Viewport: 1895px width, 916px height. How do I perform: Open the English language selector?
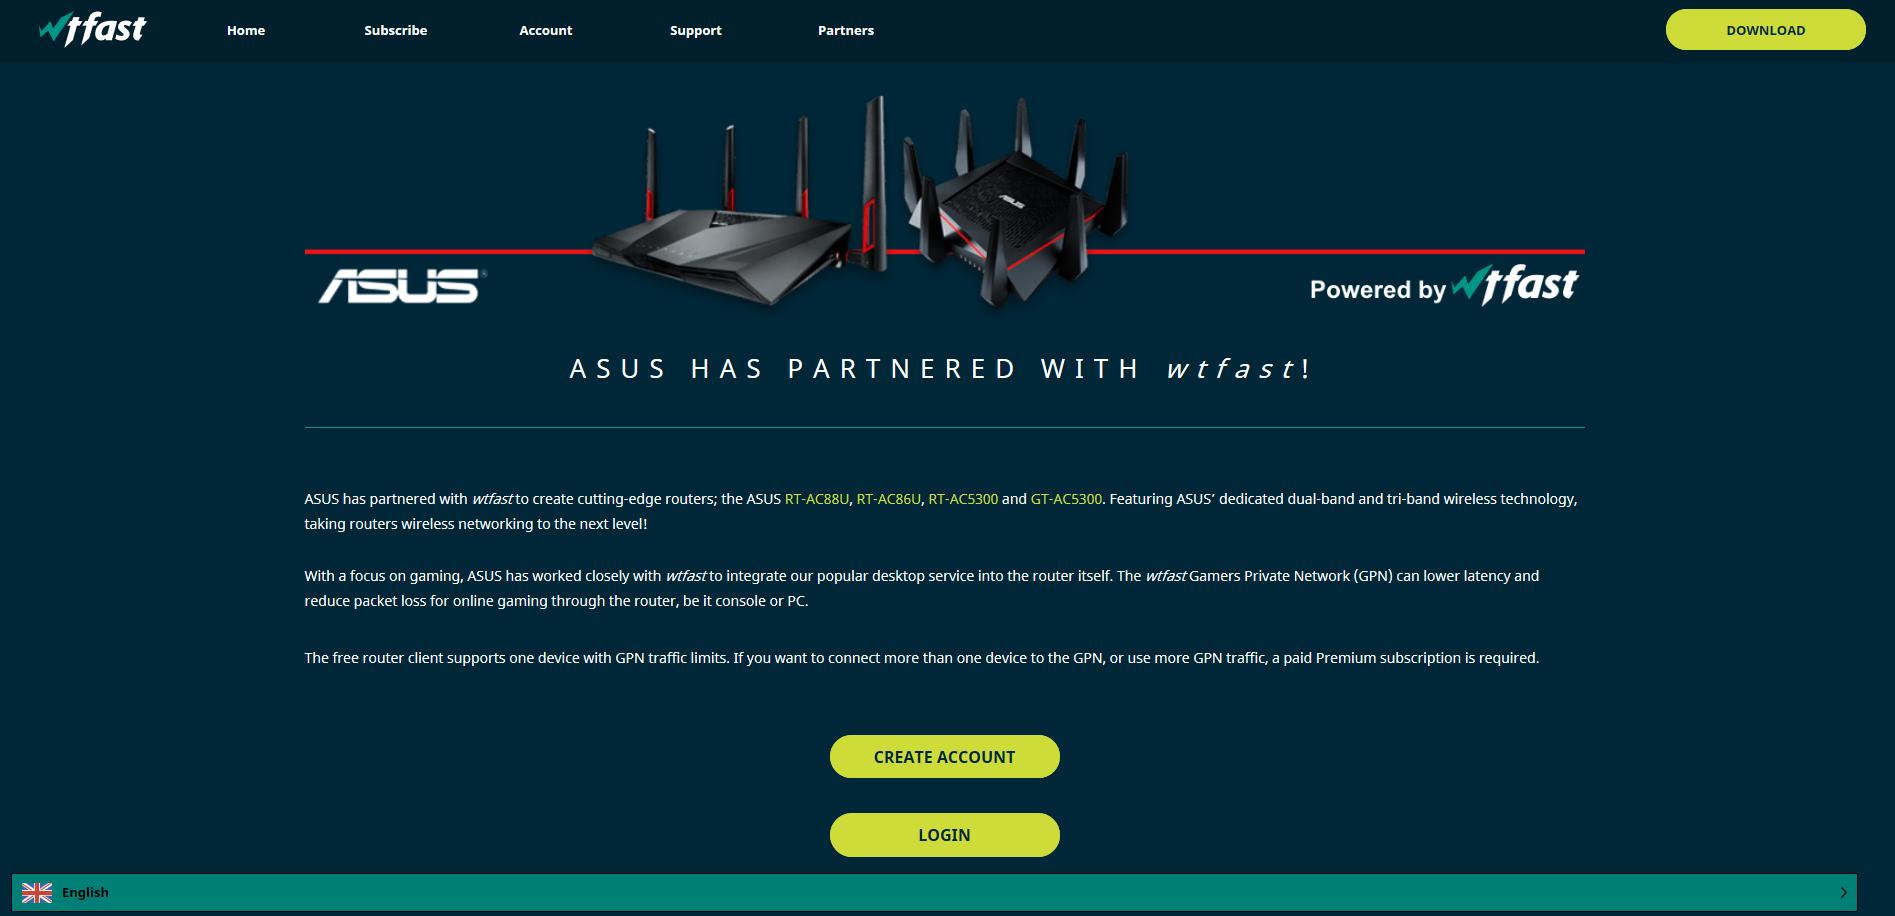[x=85, y=892]
